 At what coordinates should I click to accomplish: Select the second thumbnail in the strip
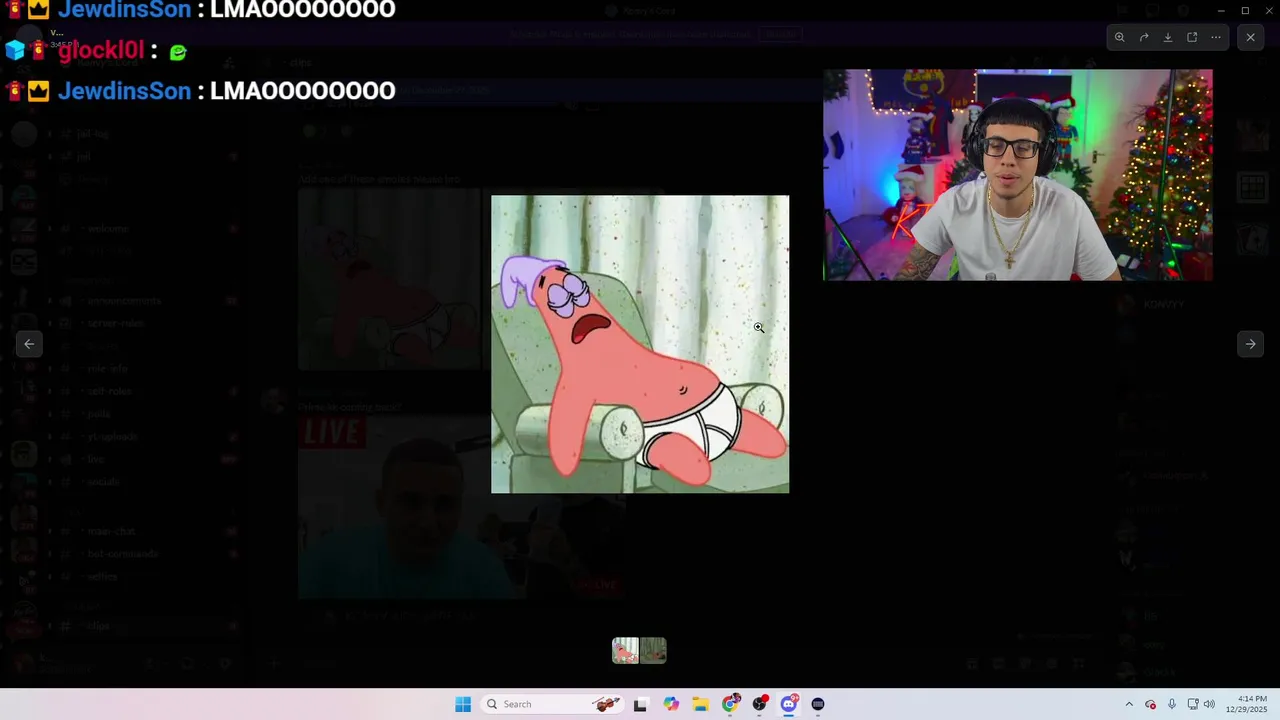[653, 651]
